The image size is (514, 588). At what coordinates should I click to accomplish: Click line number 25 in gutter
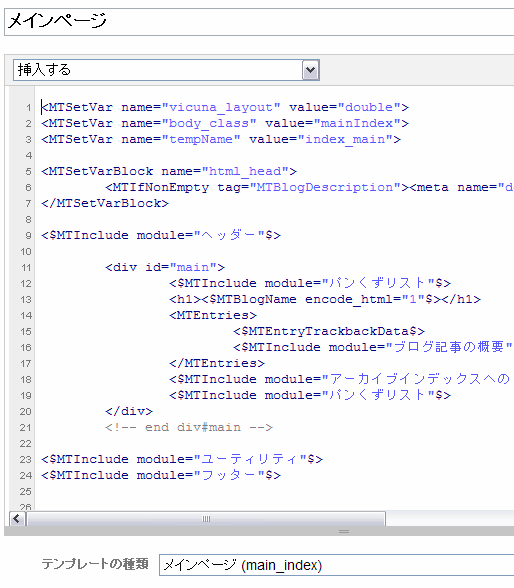click(x=26, y=492)
